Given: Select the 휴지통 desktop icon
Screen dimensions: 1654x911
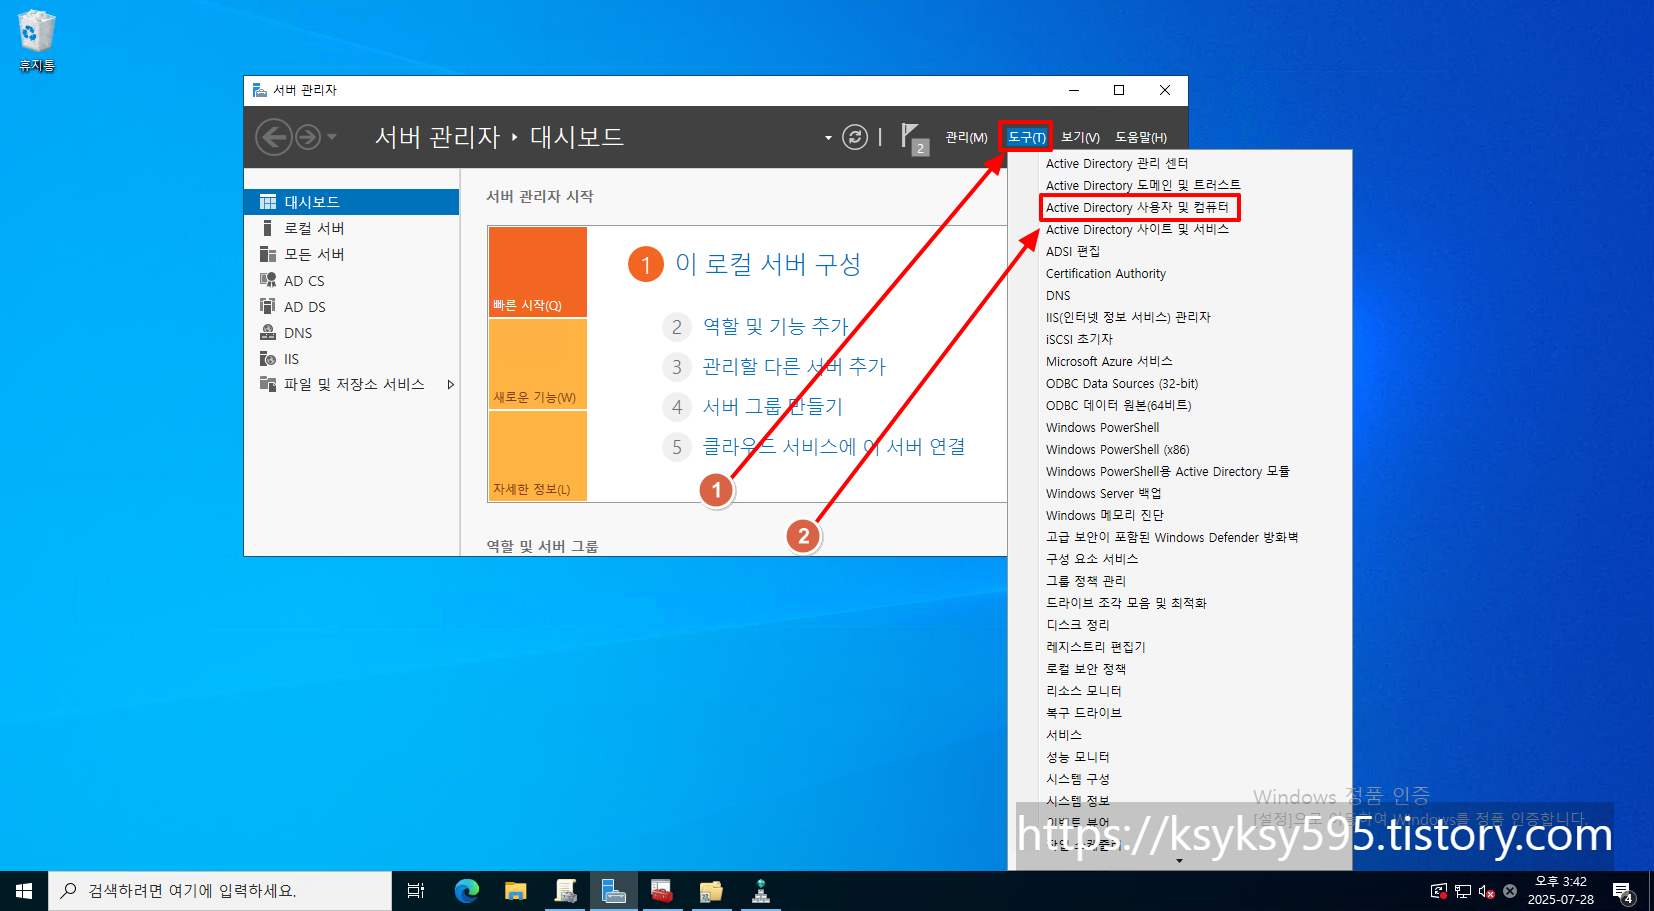Looking at the screenshot, I should point(37,41).
